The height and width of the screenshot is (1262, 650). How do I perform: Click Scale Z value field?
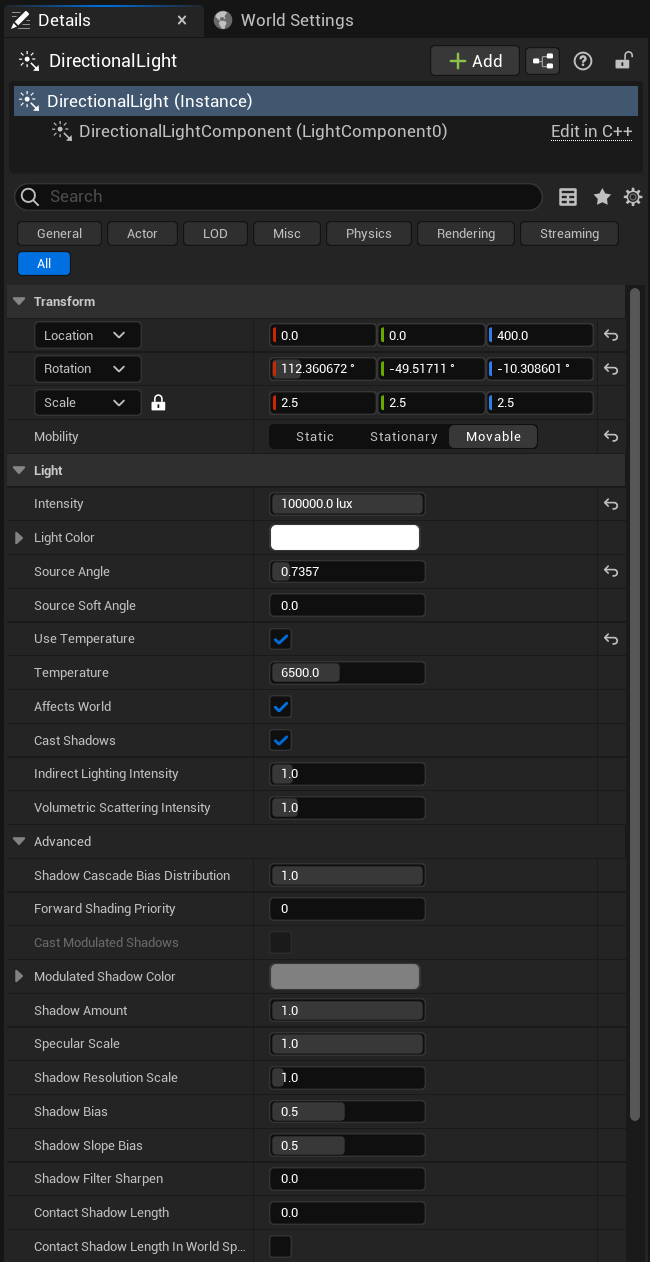[540, 403]
